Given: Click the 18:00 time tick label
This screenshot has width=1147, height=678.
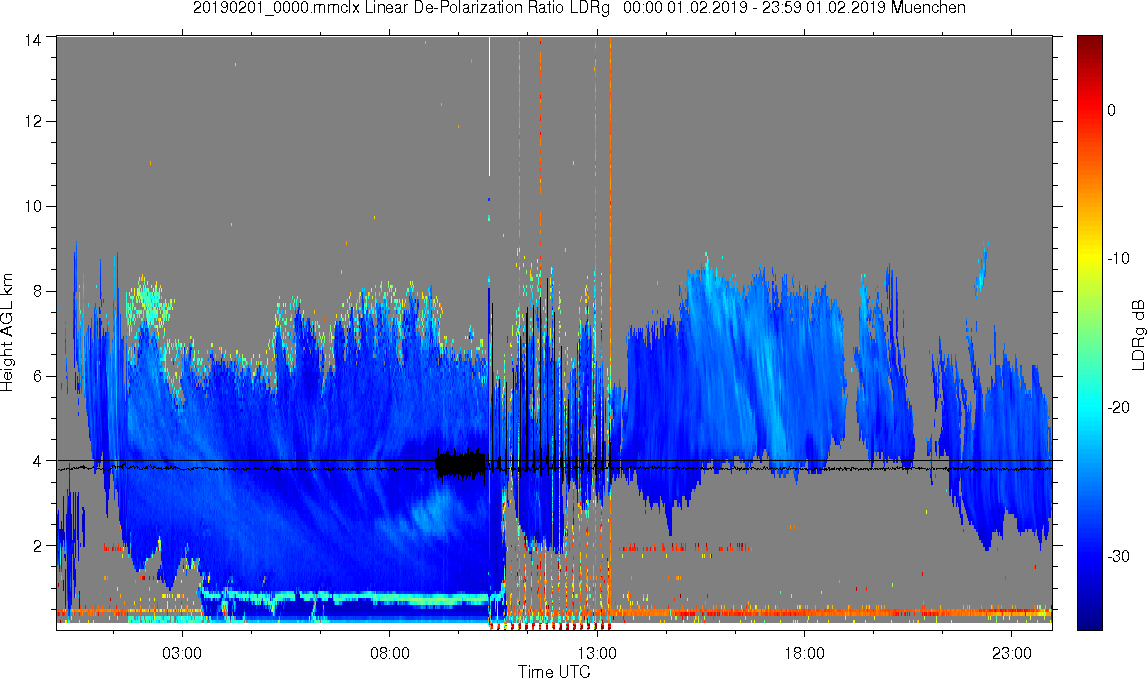Looking at the screenshot, I should 804,652.
